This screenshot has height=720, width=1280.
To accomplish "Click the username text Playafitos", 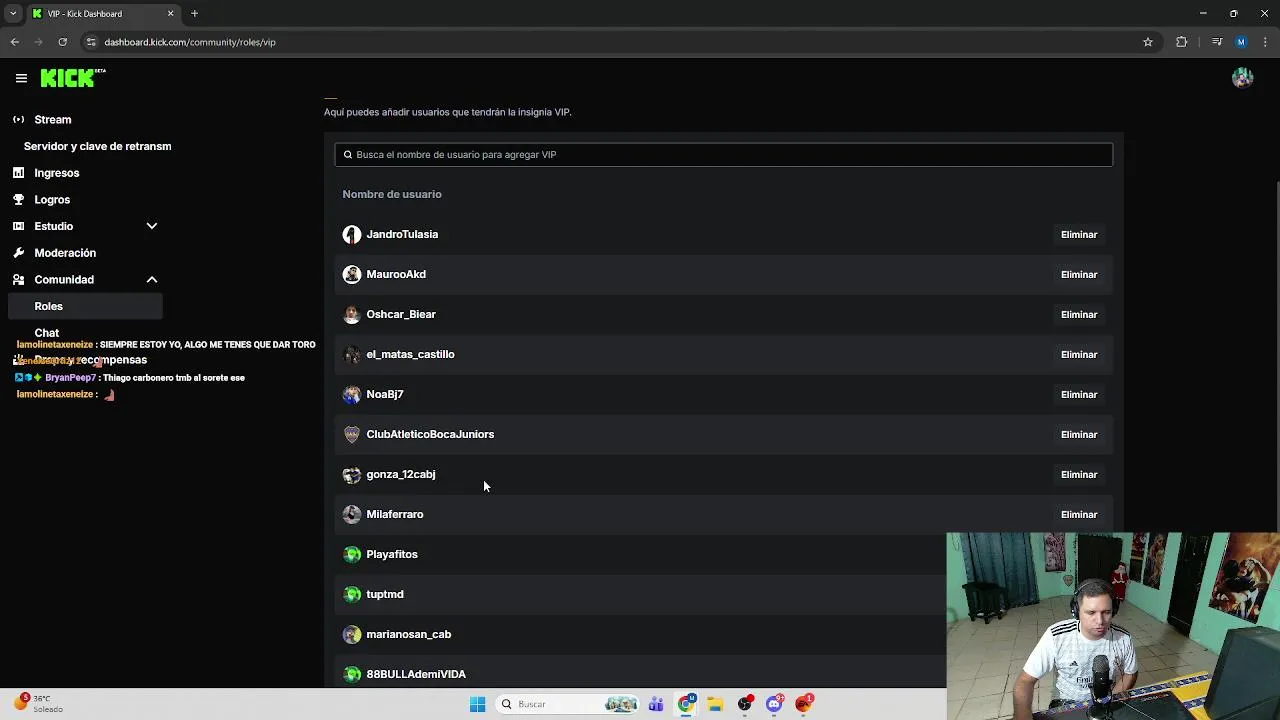I will point(392,554).
